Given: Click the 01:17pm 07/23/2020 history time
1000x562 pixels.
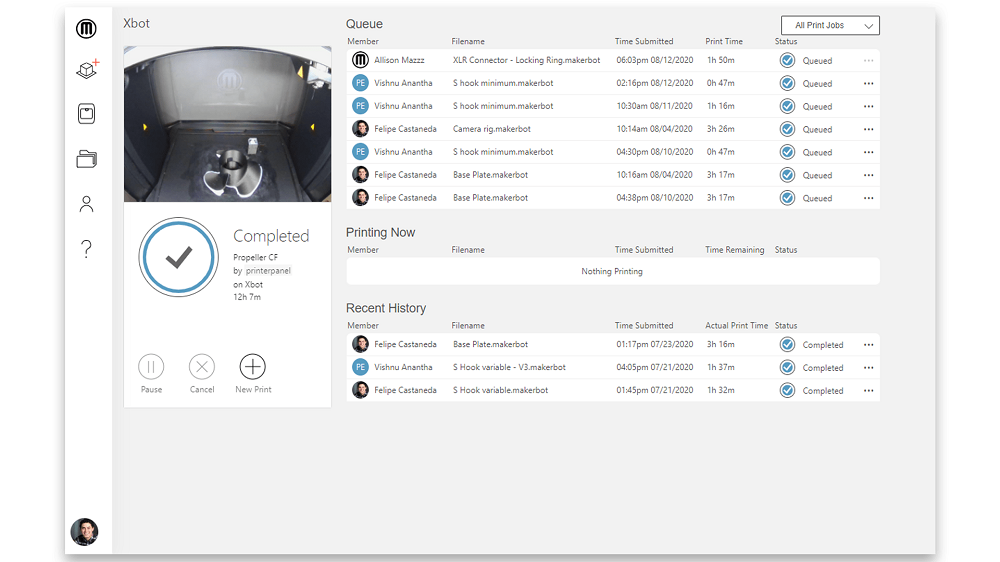Looking at the screenshot, I should coord(654,344).
